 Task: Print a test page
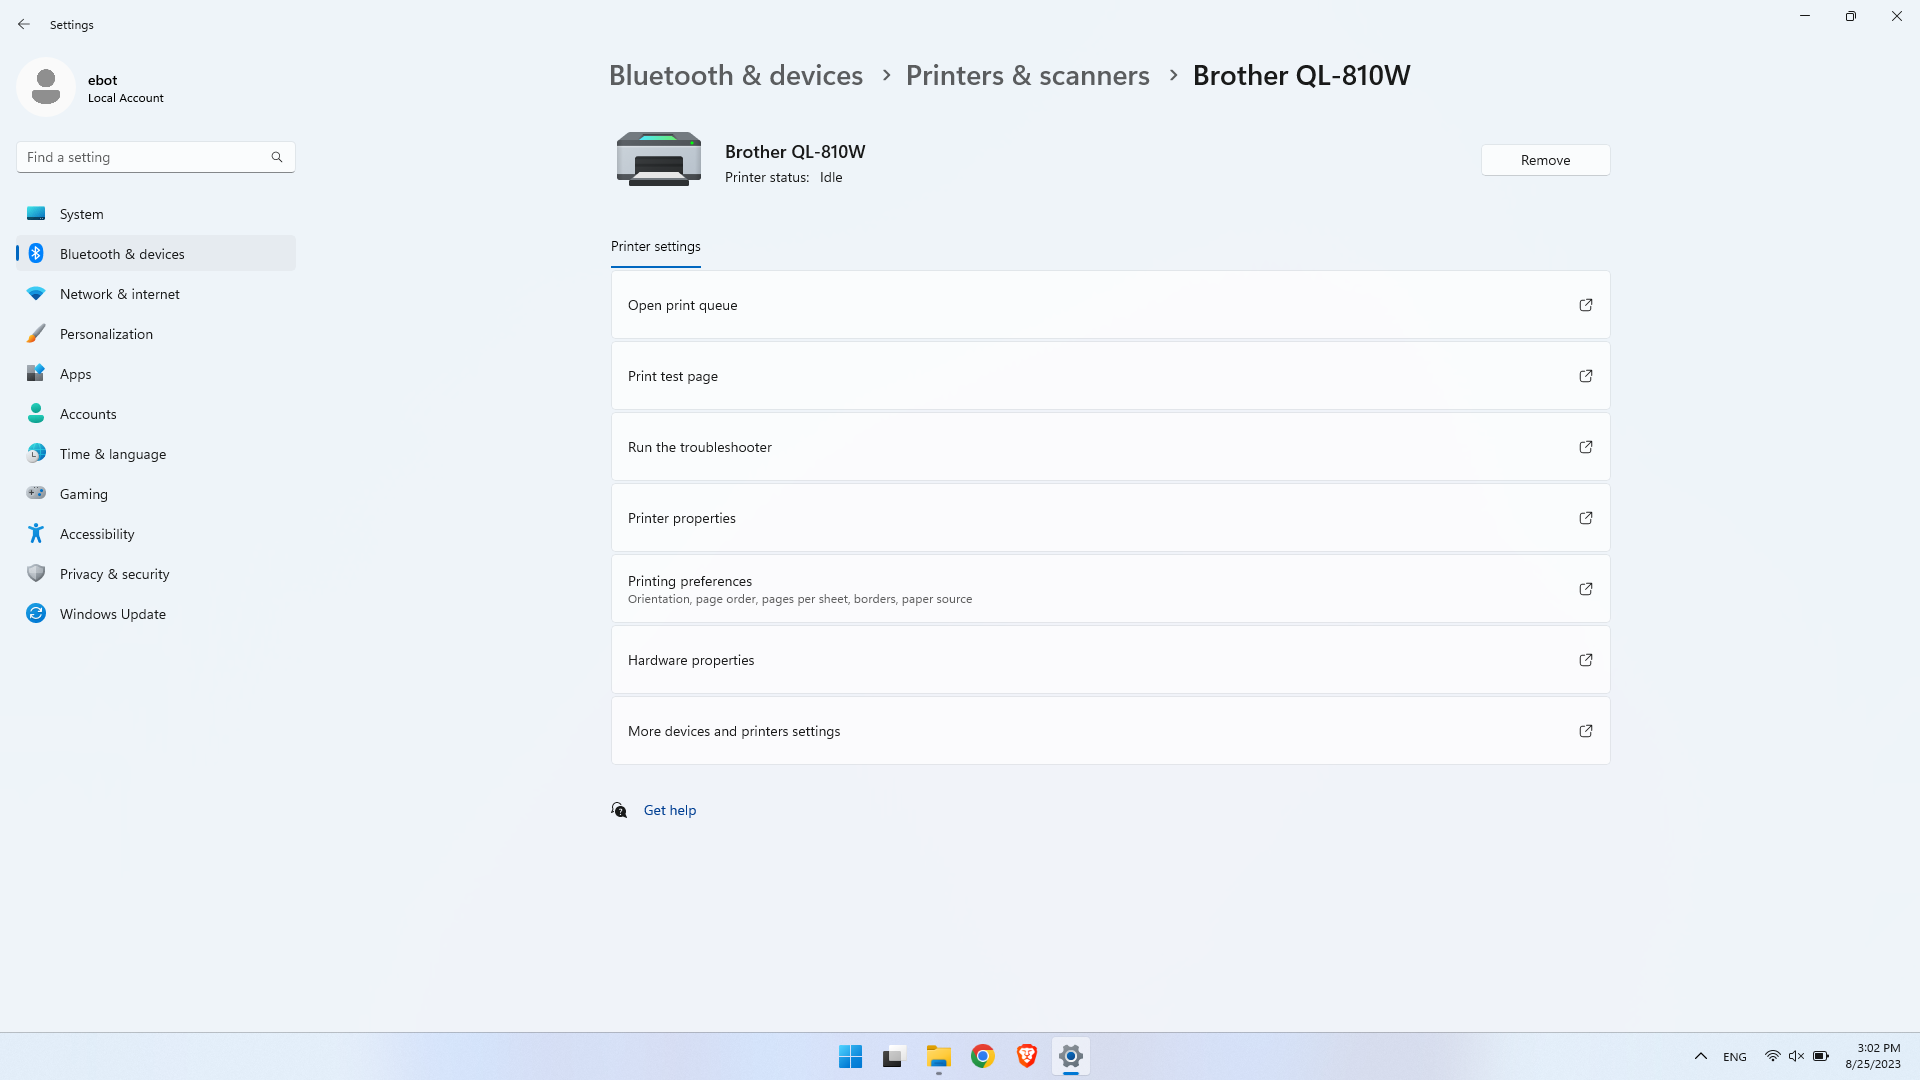click(1110, 376)
